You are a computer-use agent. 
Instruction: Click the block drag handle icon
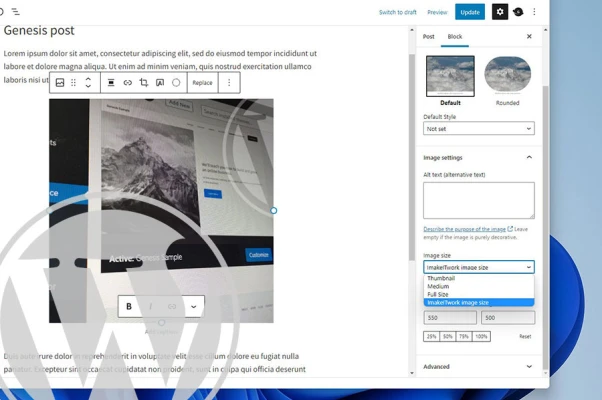pyautogui.click(x=73, y=83)
